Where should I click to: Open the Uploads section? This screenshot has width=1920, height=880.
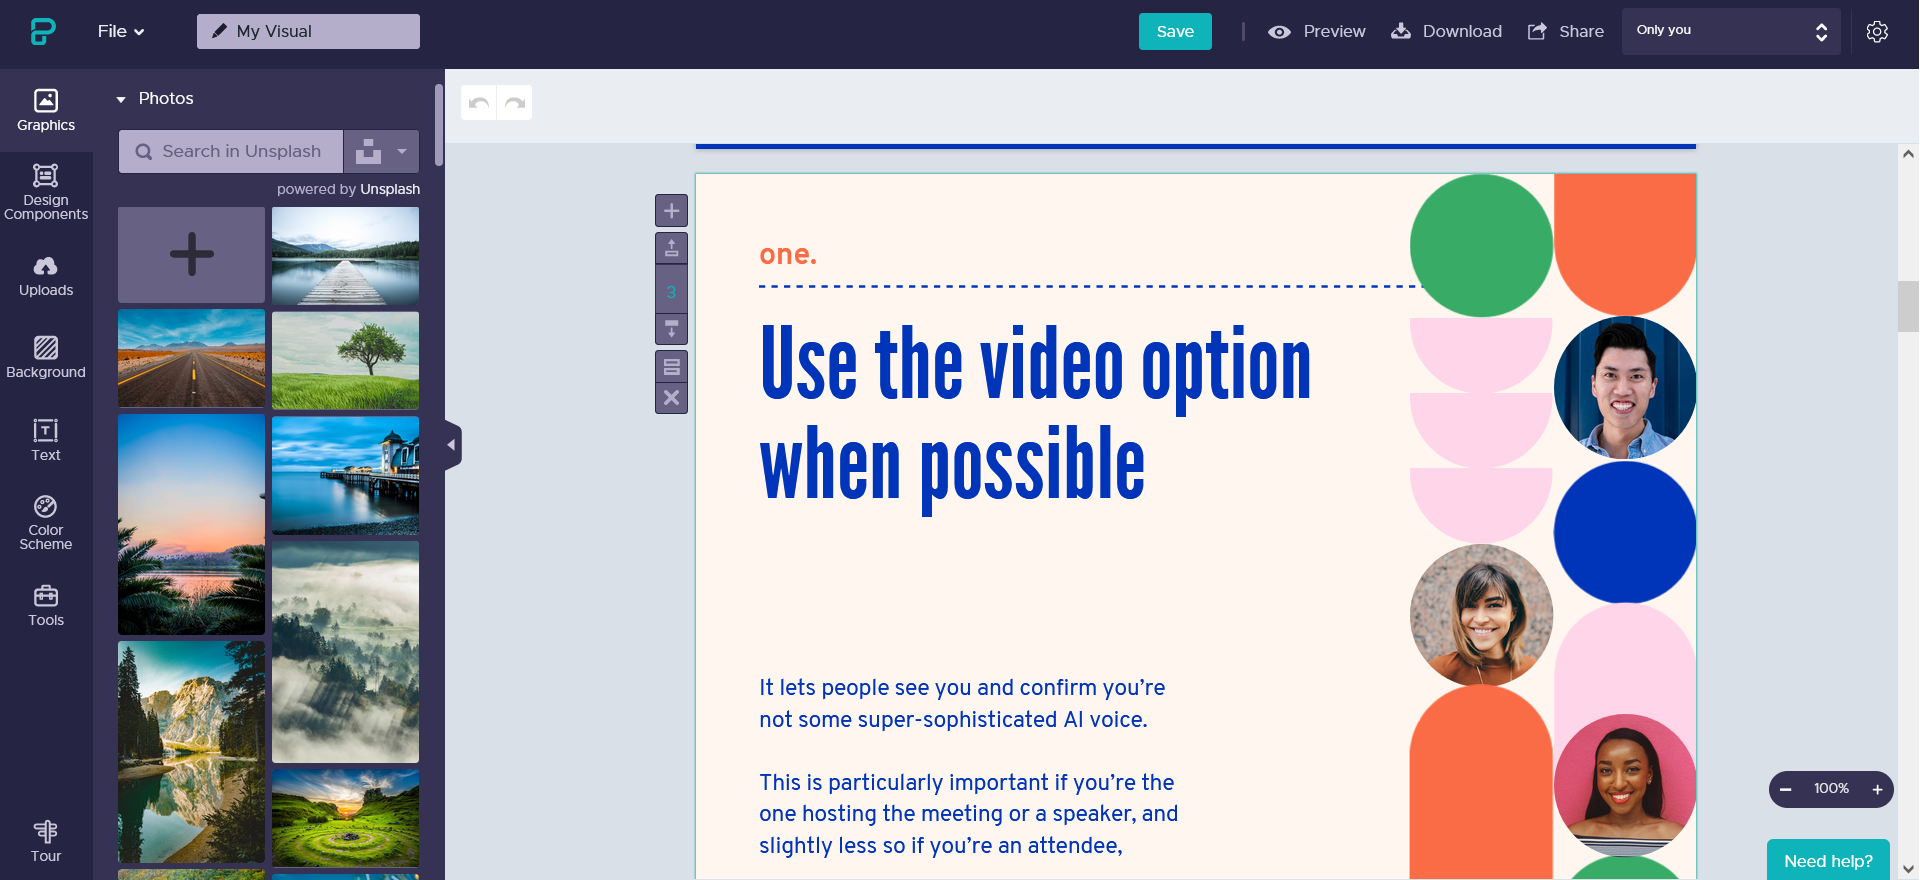click(46, 276)
